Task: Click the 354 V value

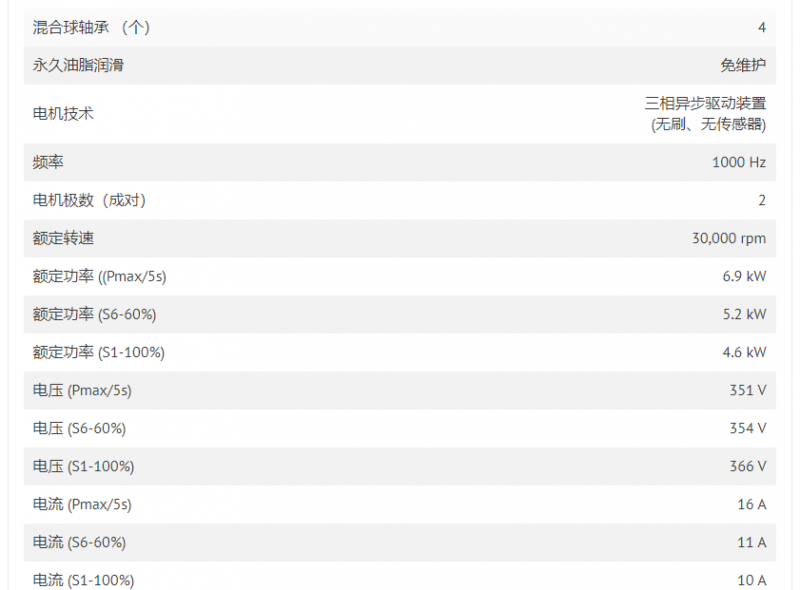Action: click(x=748, y=428)
